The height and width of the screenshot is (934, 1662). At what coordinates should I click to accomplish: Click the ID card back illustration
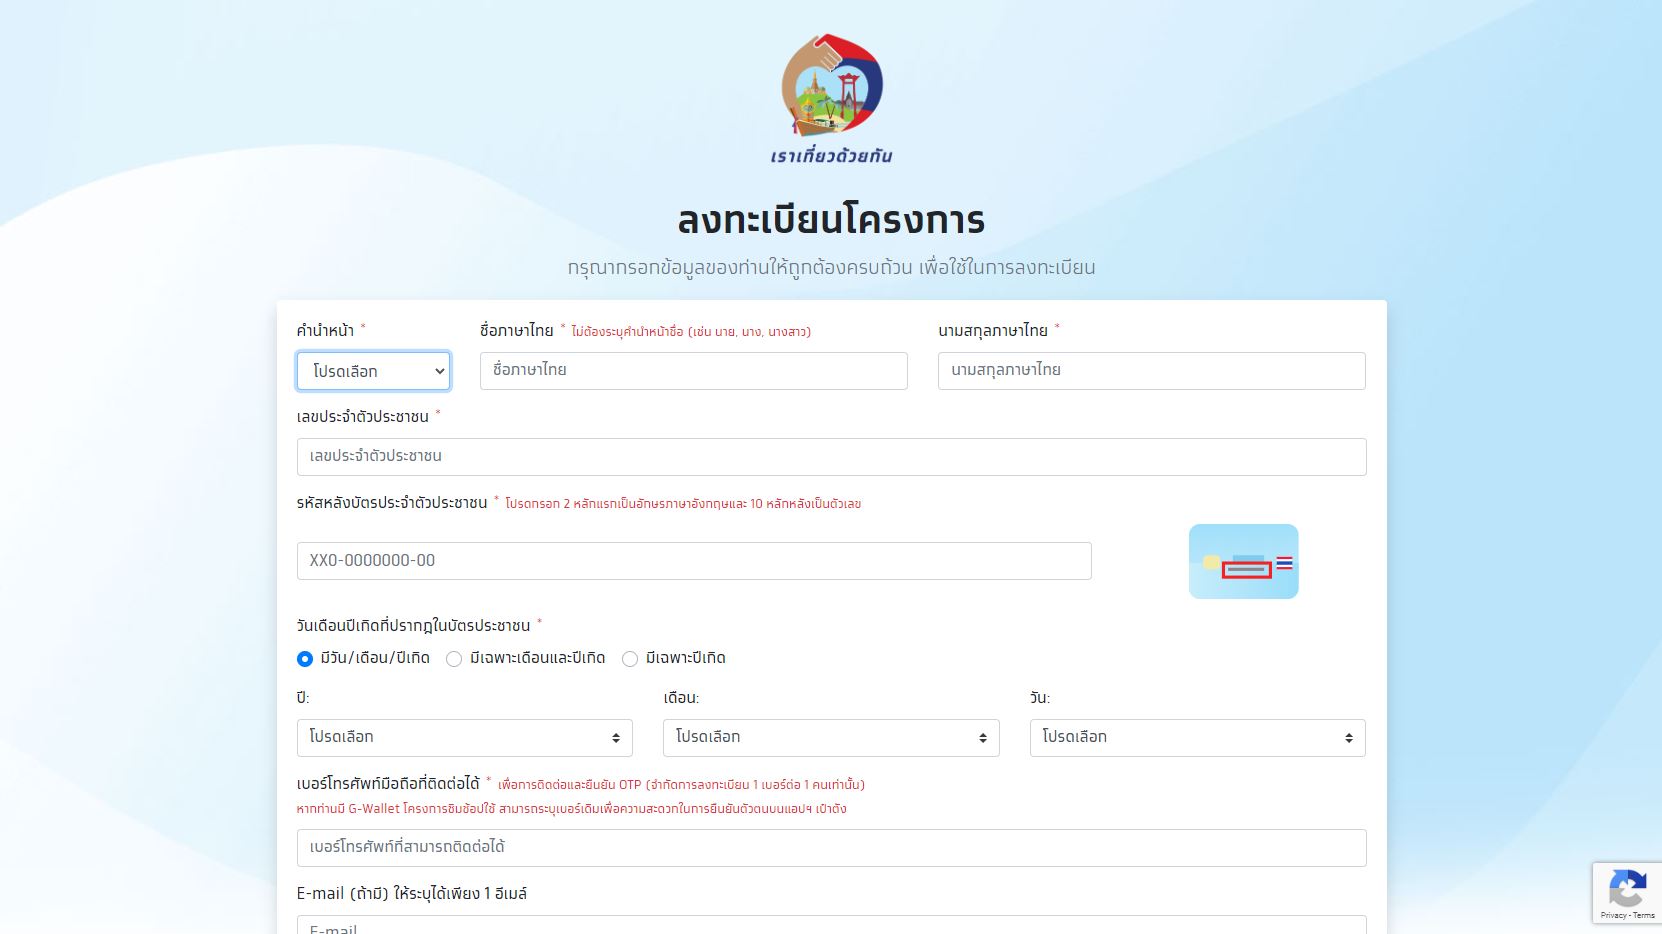click(1243, 562)
